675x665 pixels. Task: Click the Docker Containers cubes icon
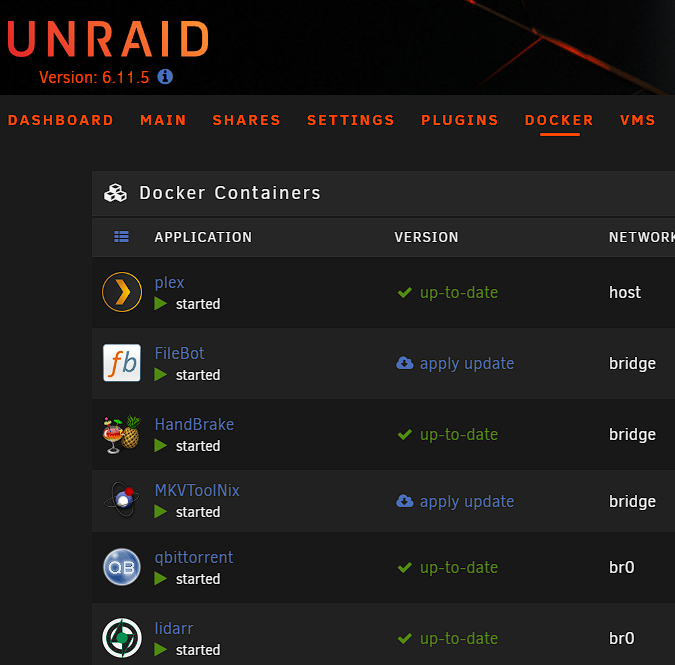pos(115,193)
